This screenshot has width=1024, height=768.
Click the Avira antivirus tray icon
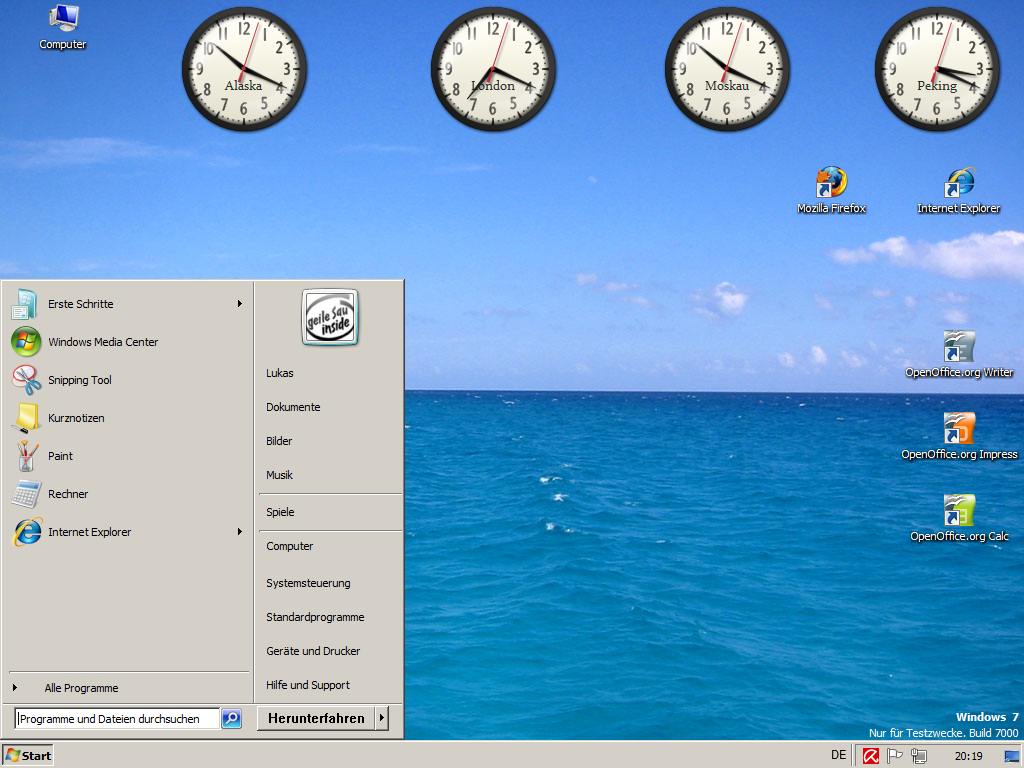point(871,756)
